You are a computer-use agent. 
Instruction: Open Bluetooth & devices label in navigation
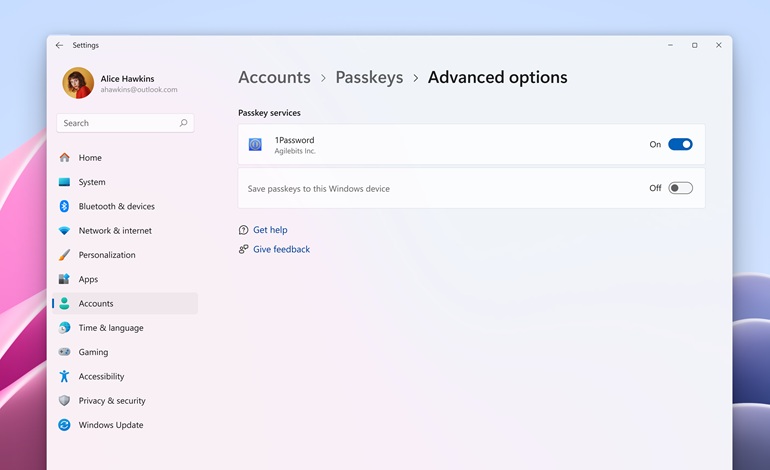click(116, 206)
